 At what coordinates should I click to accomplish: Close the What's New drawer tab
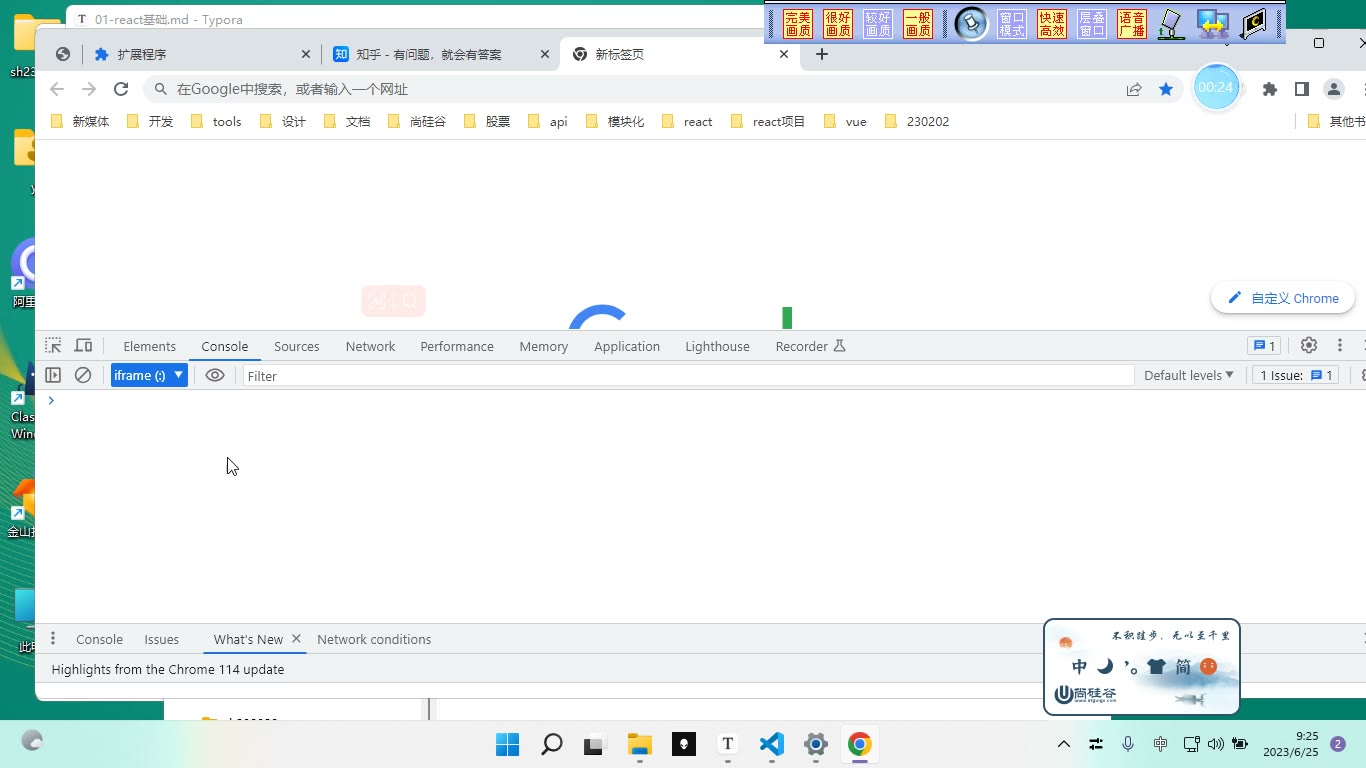tap(296, 638)
